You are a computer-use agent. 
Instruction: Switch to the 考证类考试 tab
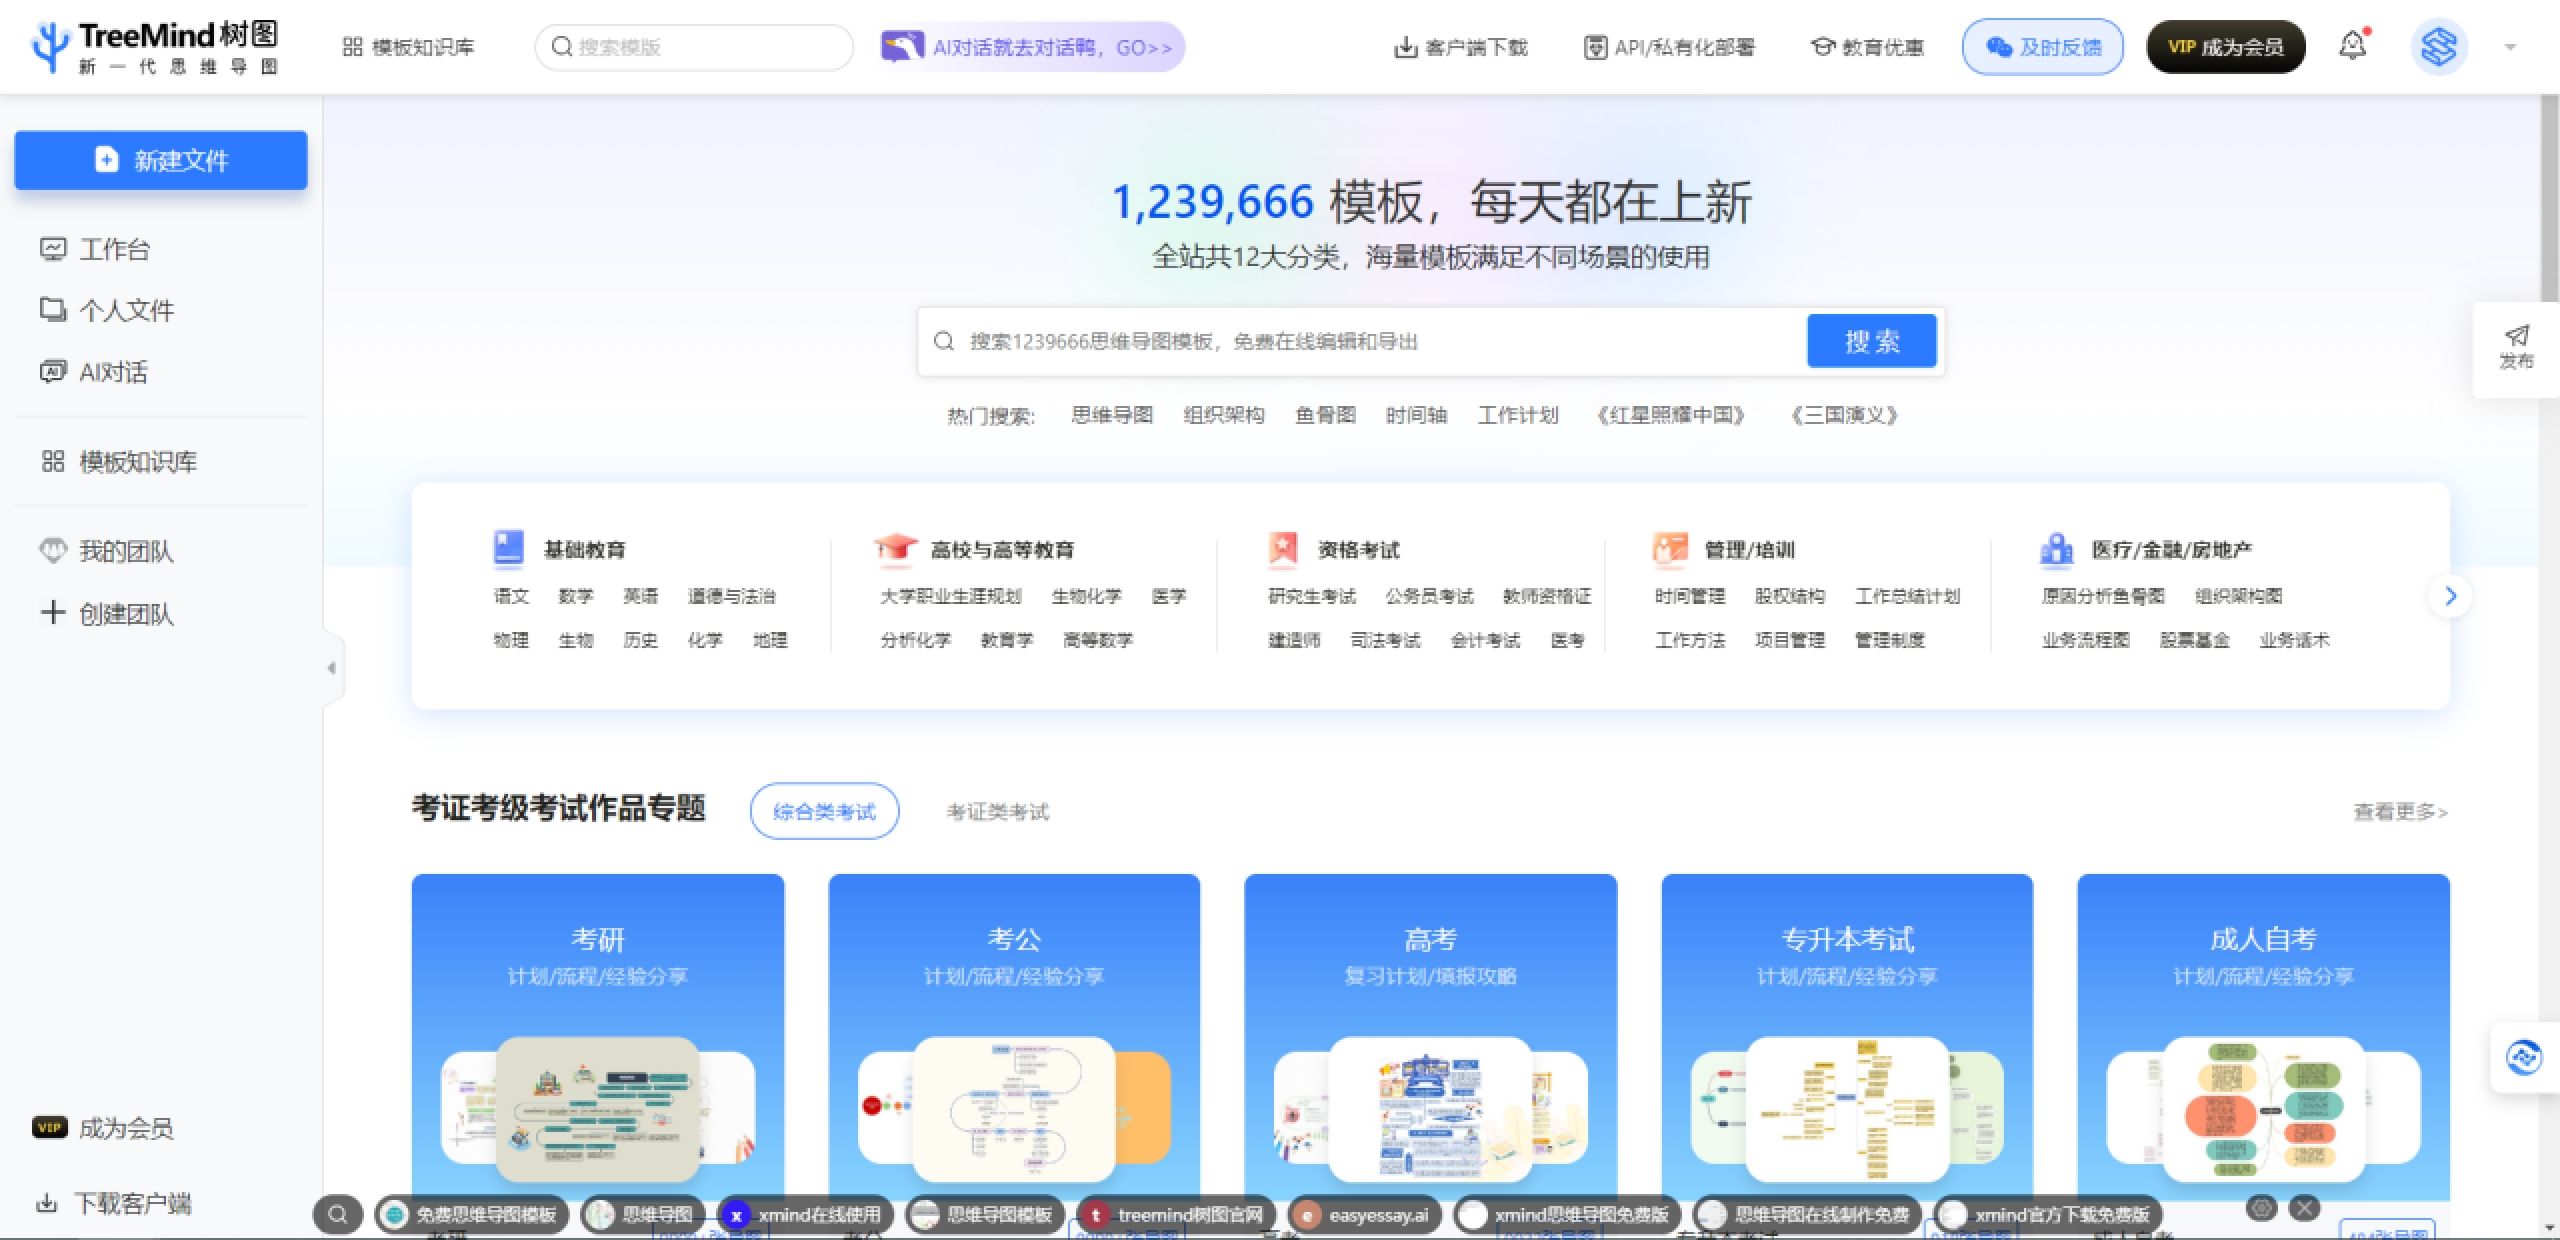click(997, 811)
